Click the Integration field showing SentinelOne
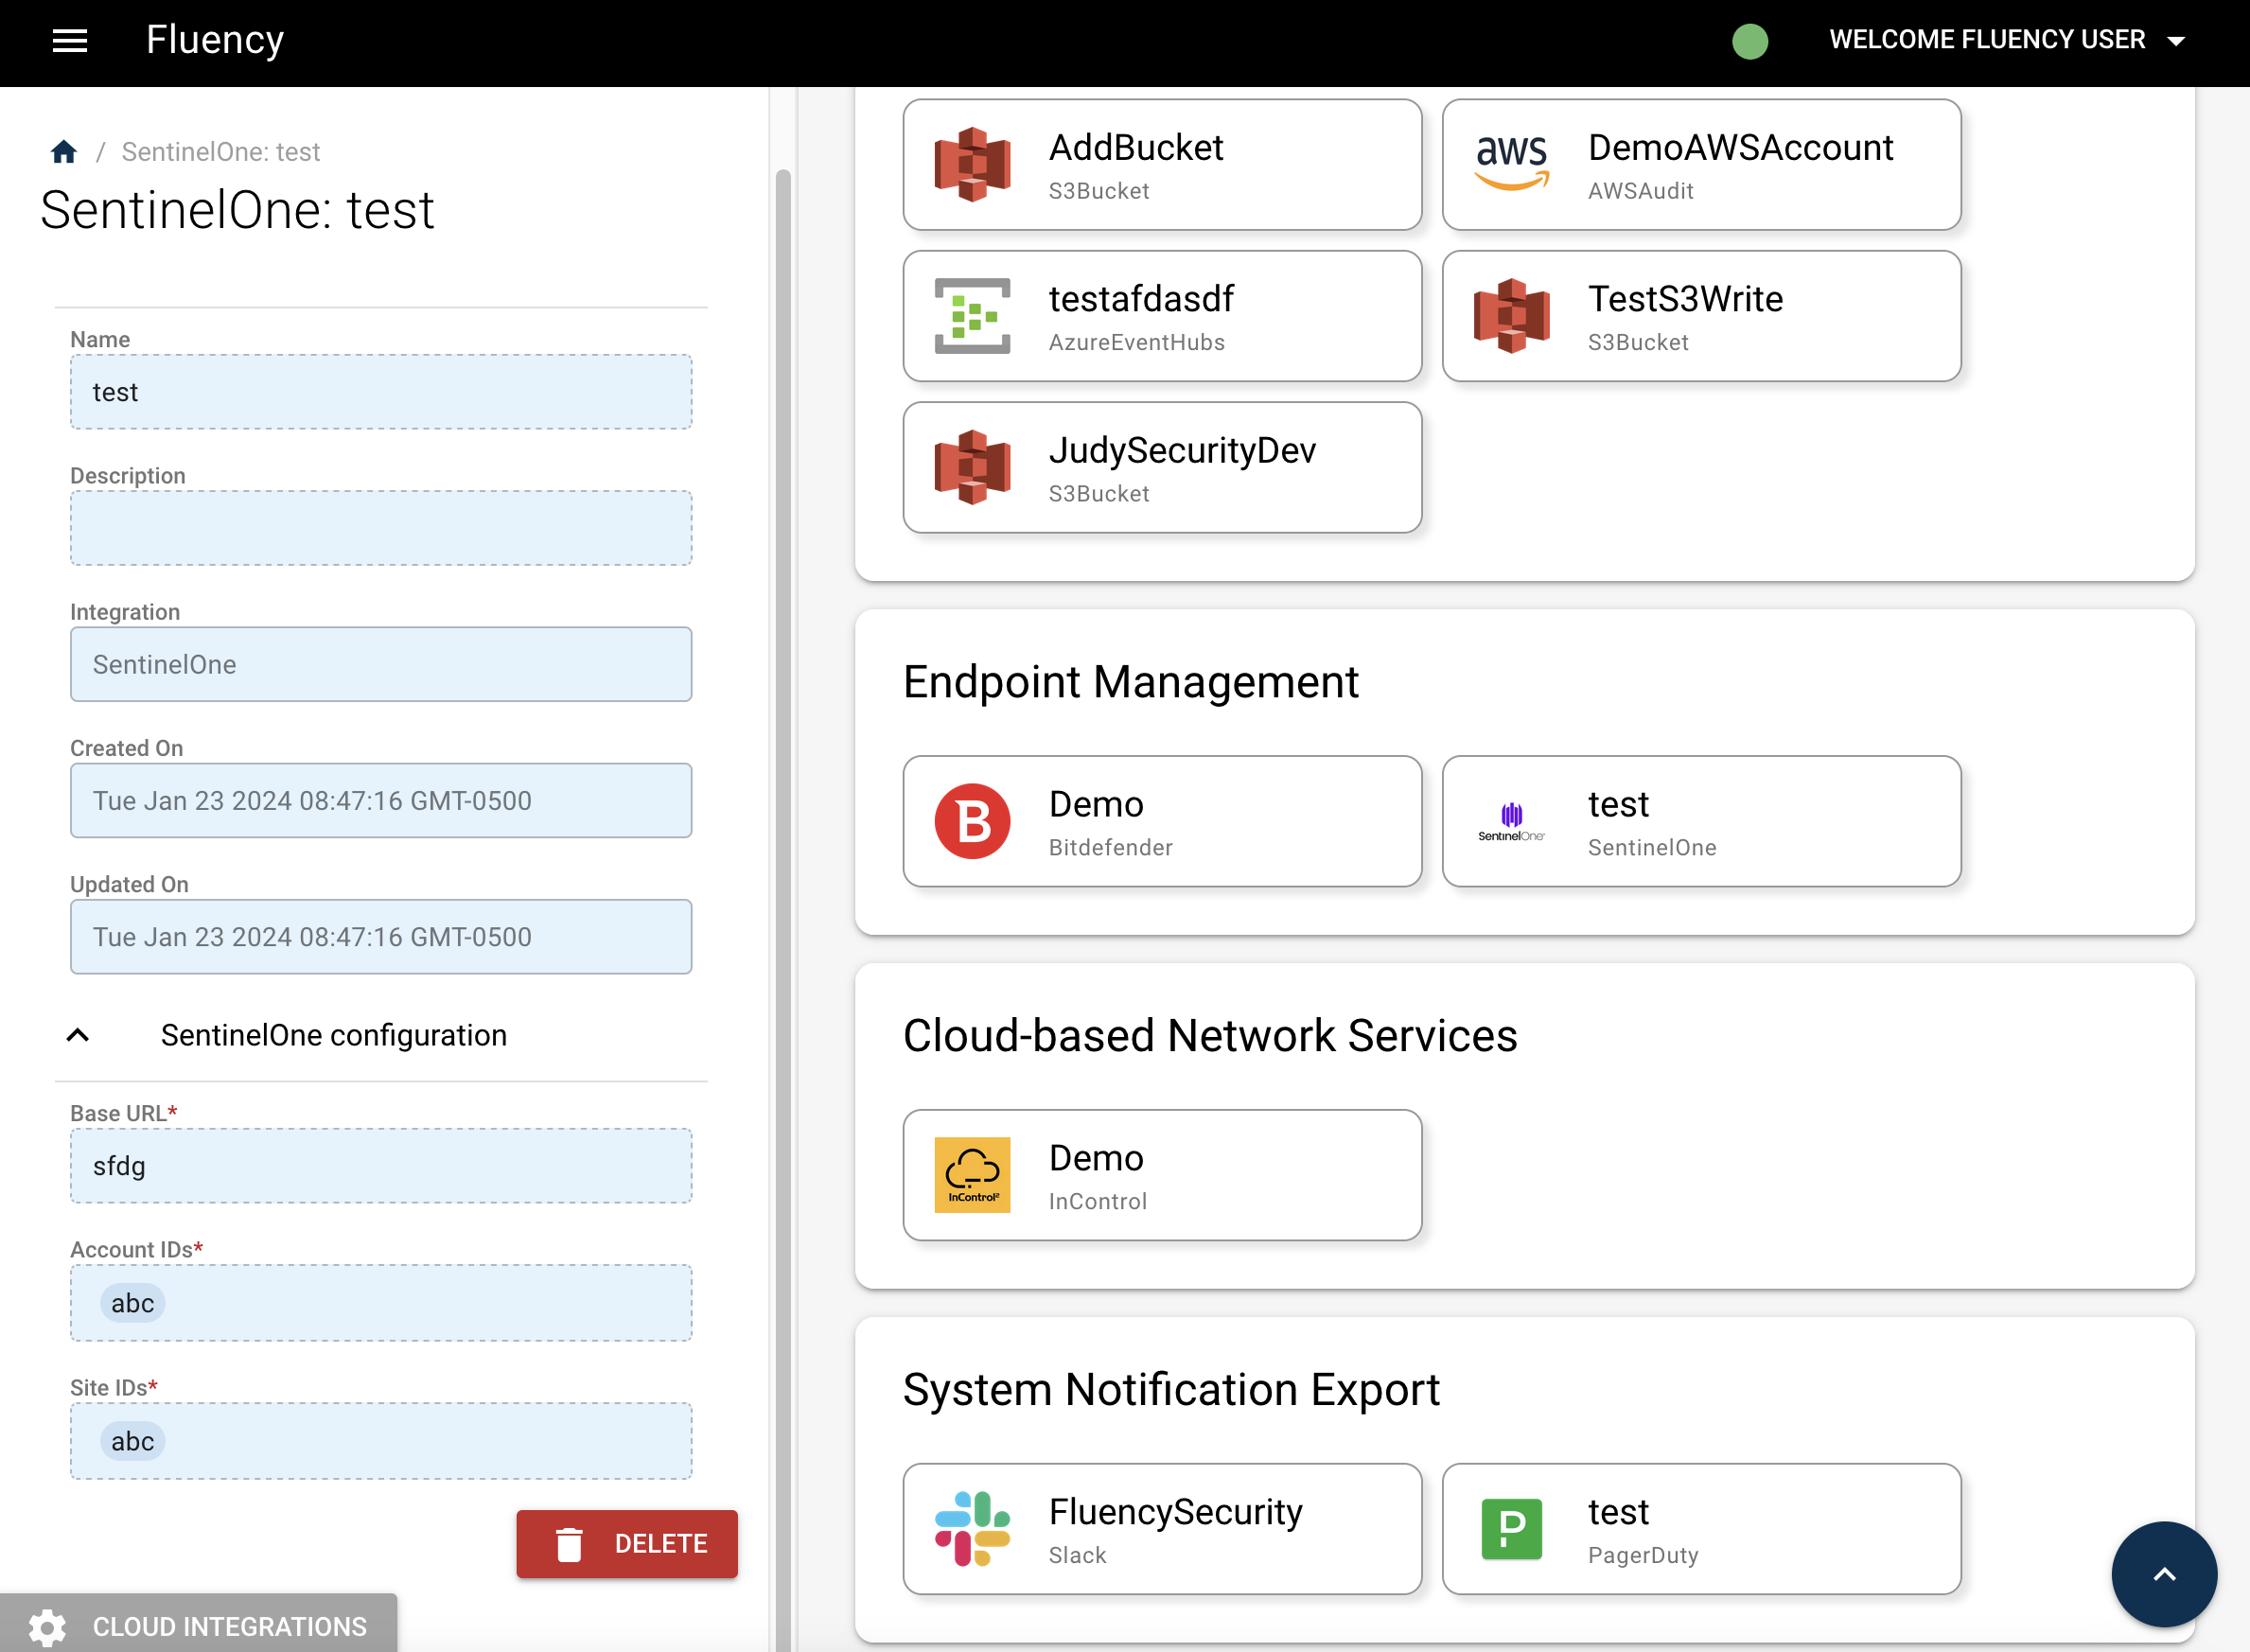 click(x=381, y=664)
